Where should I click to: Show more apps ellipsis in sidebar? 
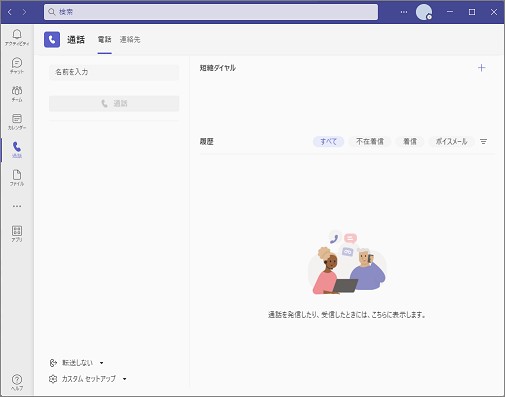[17, 206]
